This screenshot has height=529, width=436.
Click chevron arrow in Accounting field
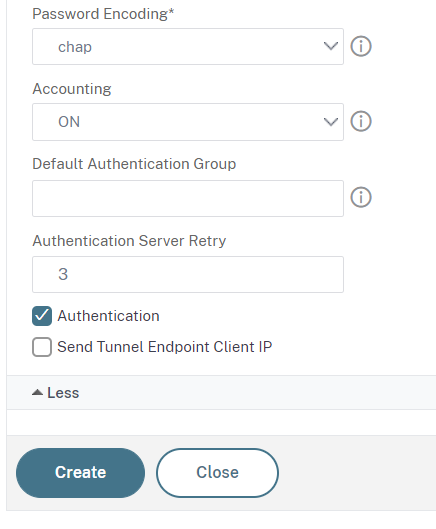331,122
